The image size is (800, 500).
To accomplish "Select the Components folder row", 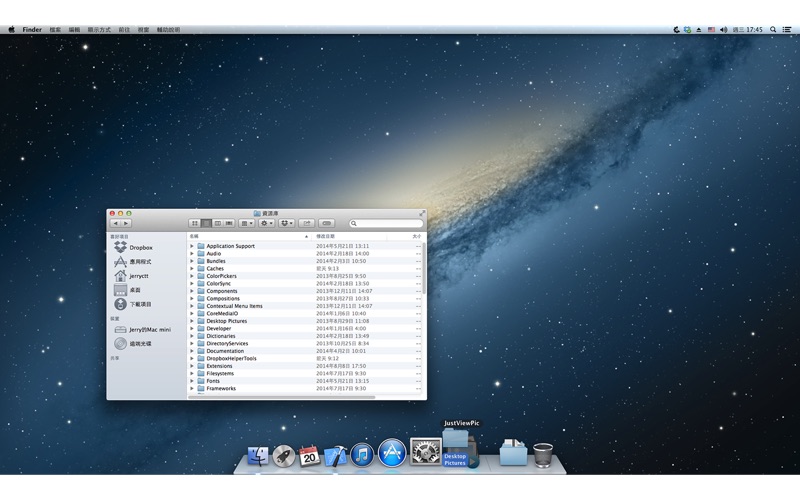I will pyautogui.click(x=305, y=291).
